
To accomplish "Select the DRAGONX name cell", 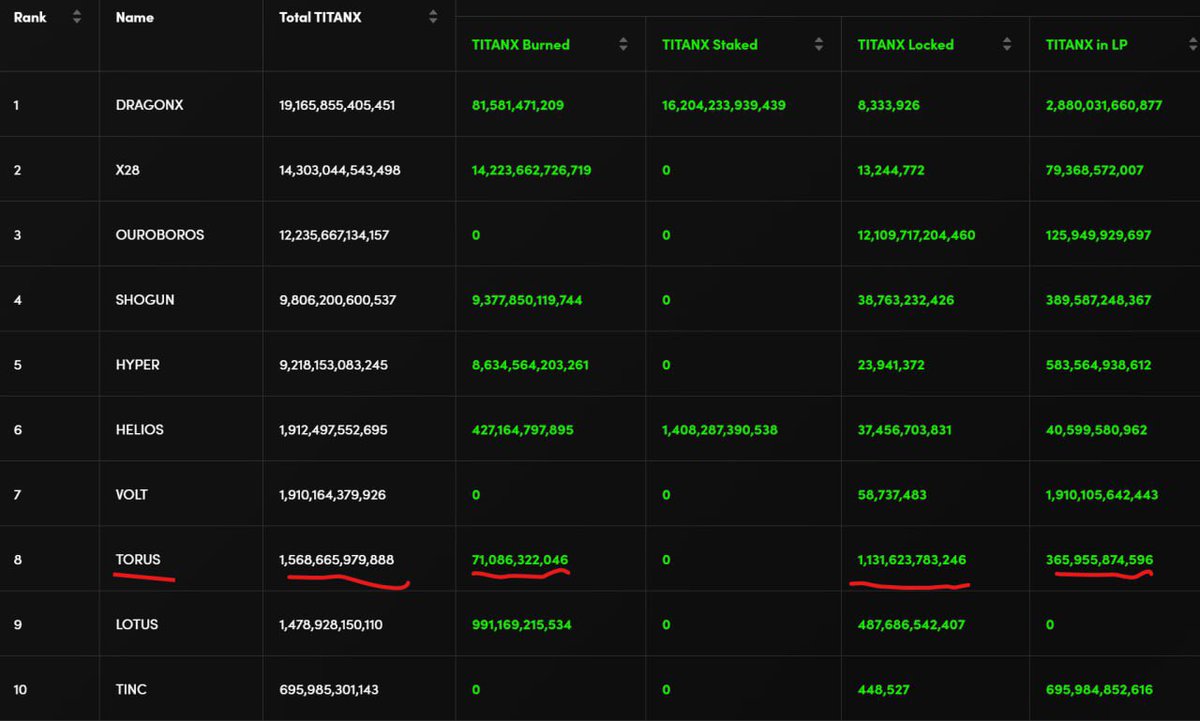I will point(150,104).
